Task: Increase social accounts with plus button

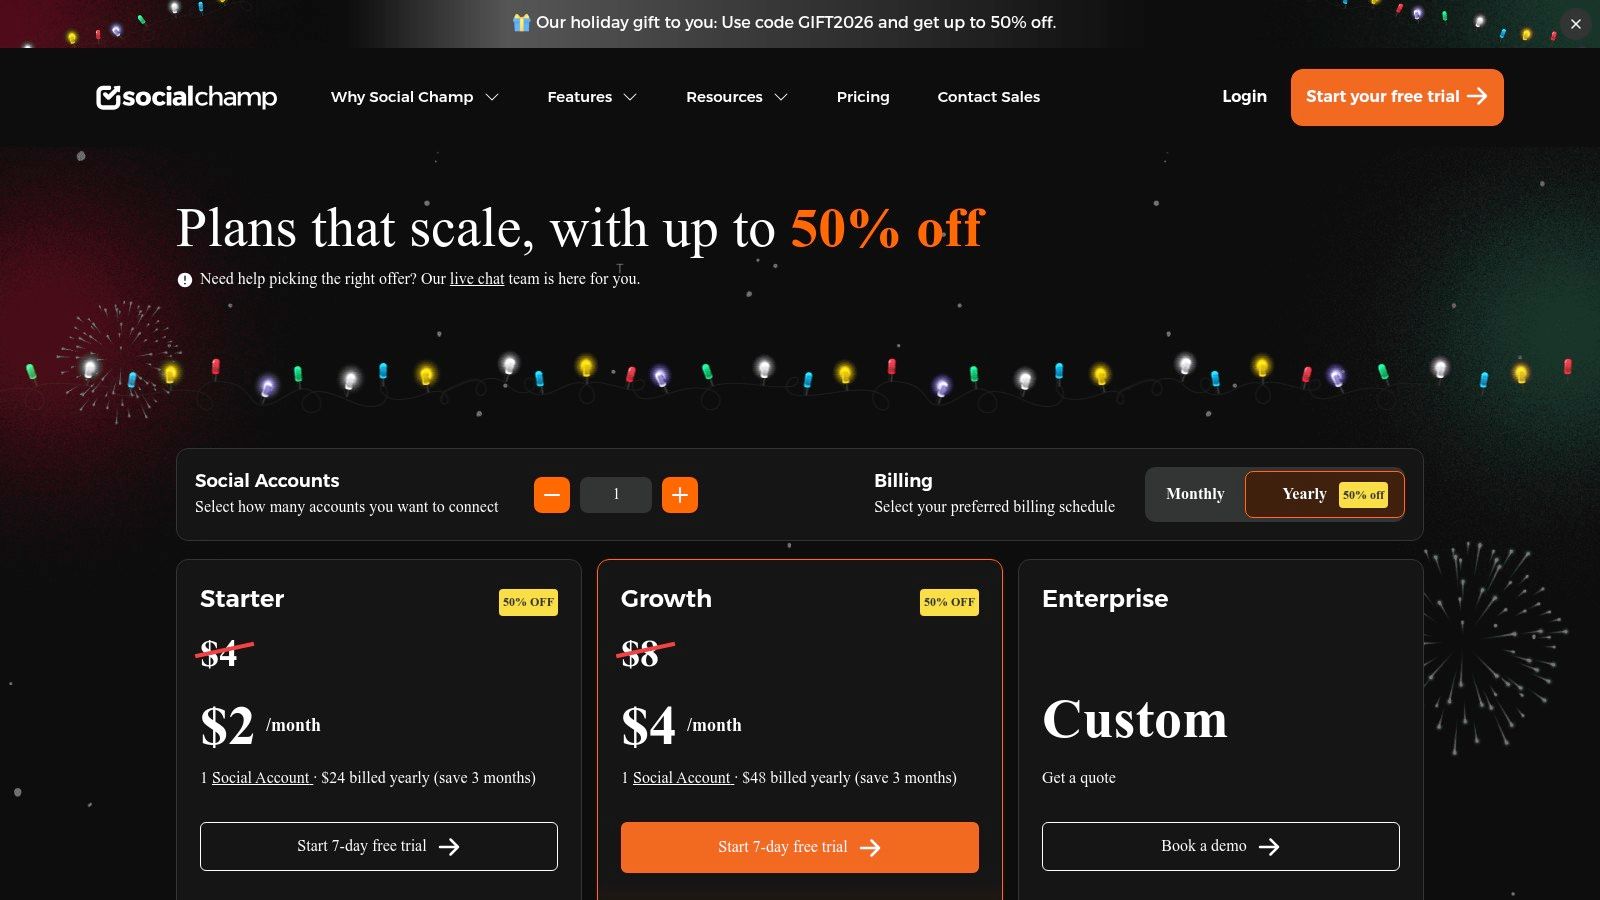Action: 680,495
